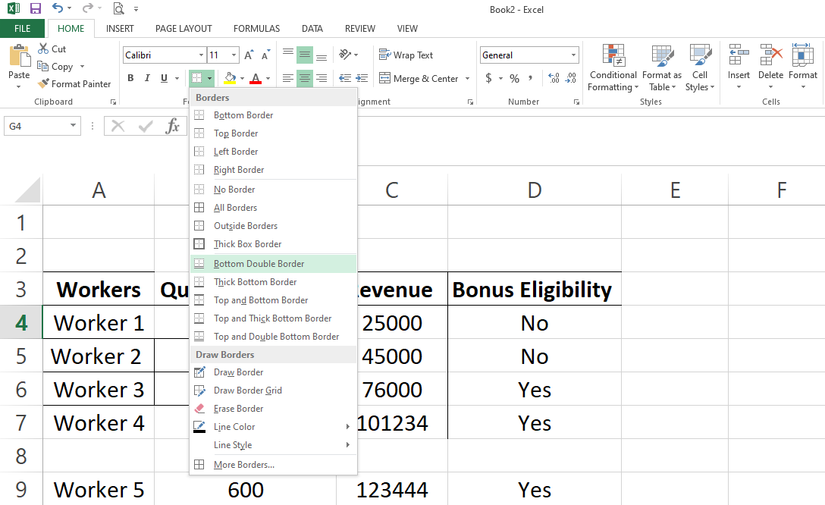
Task: Click the Fill Color paint bucket icon
Action: click(230, 78)
